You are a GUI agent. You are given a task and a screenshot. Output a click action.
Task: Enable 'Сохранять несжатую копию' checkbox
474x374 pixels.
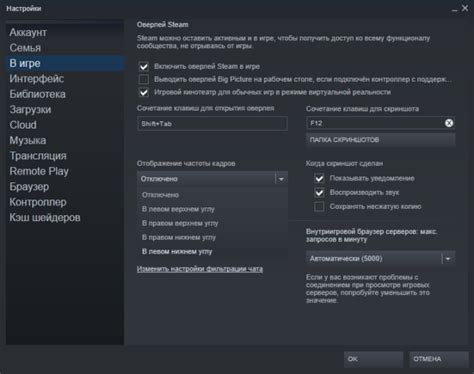click(x=319, y=207)
